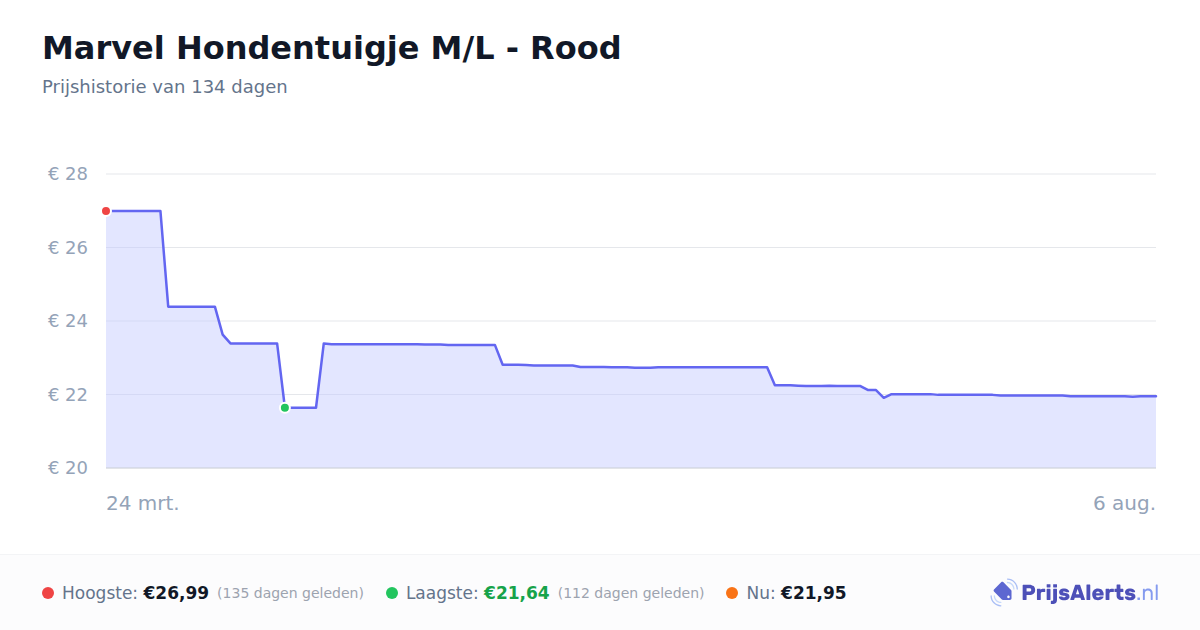Click the red dot beside Hoogste
Screen dimensions: 1200x630
tap(48, 593)
